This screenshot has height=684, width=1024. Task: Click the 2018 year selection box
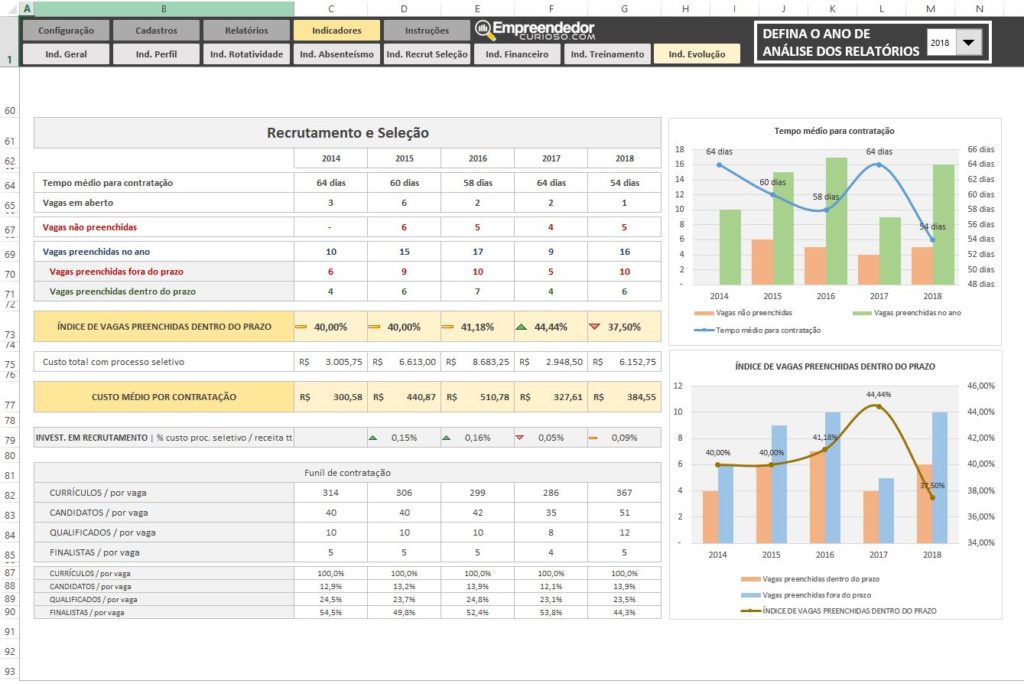tap(940, 43)
